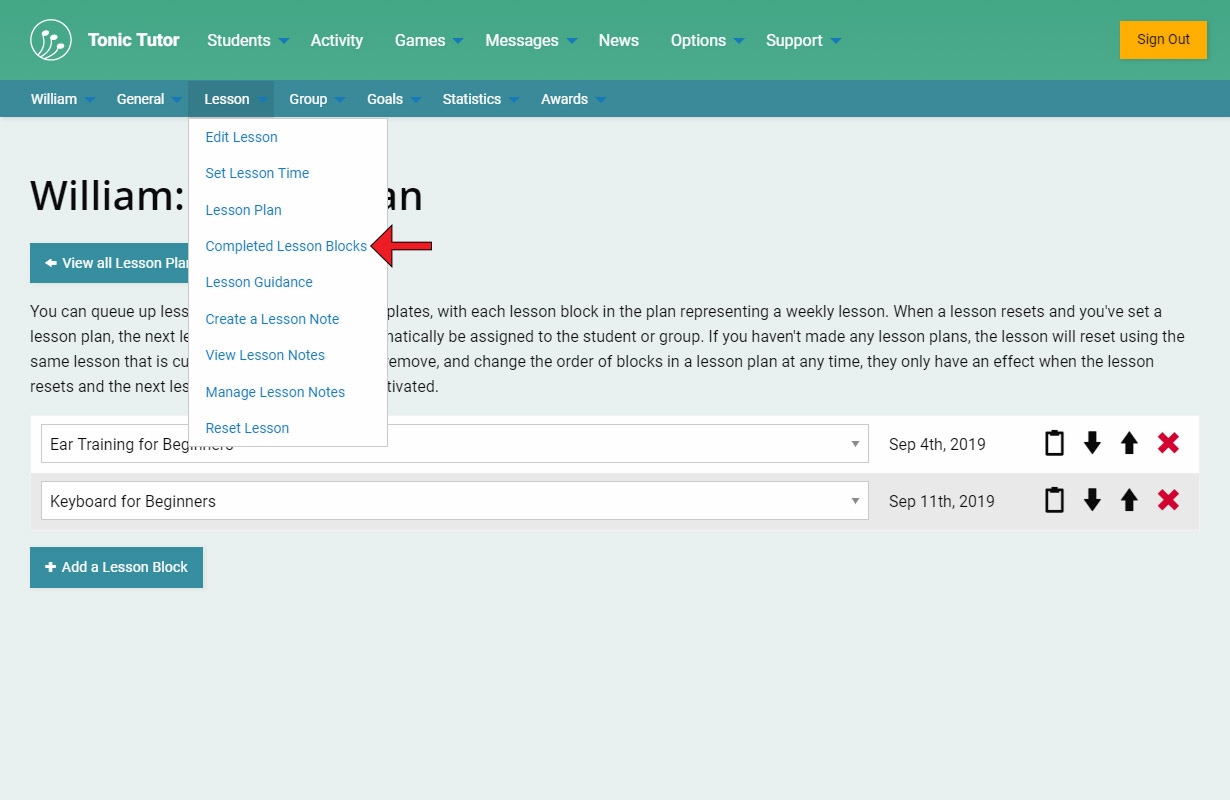The image size is (1230, 800).
Task: Click Add a Lesson Block button
Action: pos(116,567)
